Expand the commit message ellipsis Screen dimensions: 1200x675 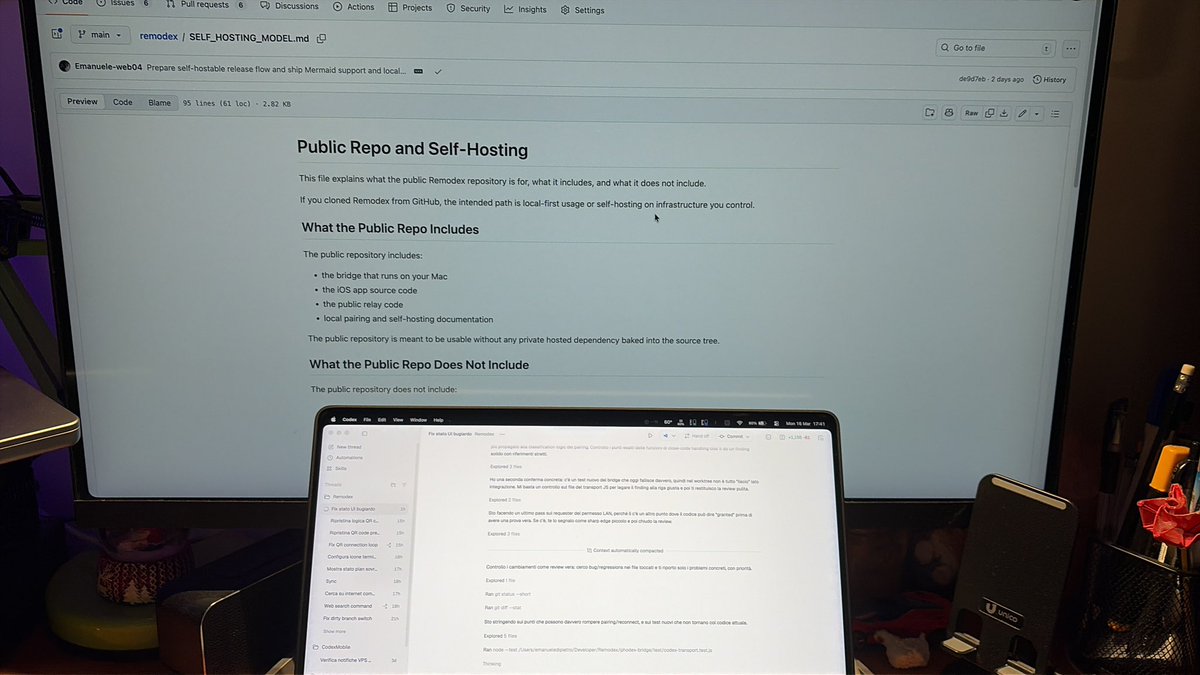point(417,72)
